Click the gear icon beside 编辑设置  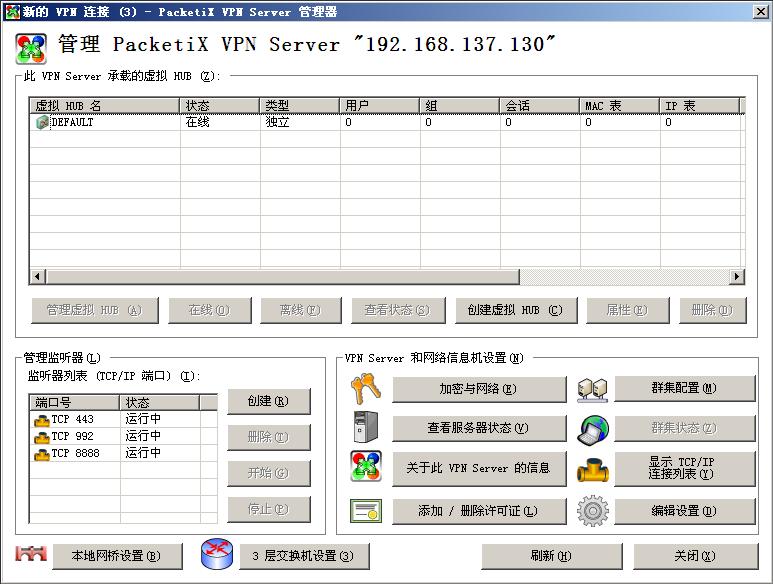(x=592, y=510)
